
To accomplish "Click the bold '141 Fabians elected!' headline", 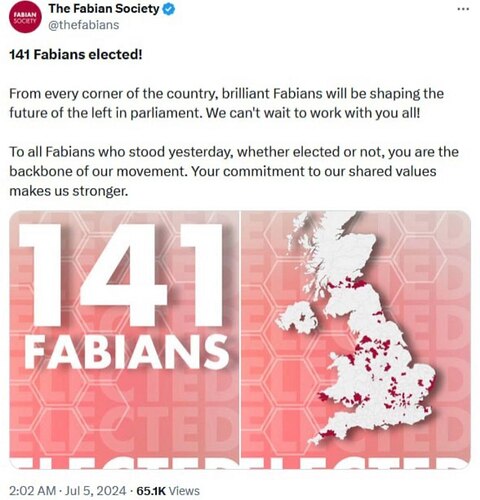I will [76, 54].
